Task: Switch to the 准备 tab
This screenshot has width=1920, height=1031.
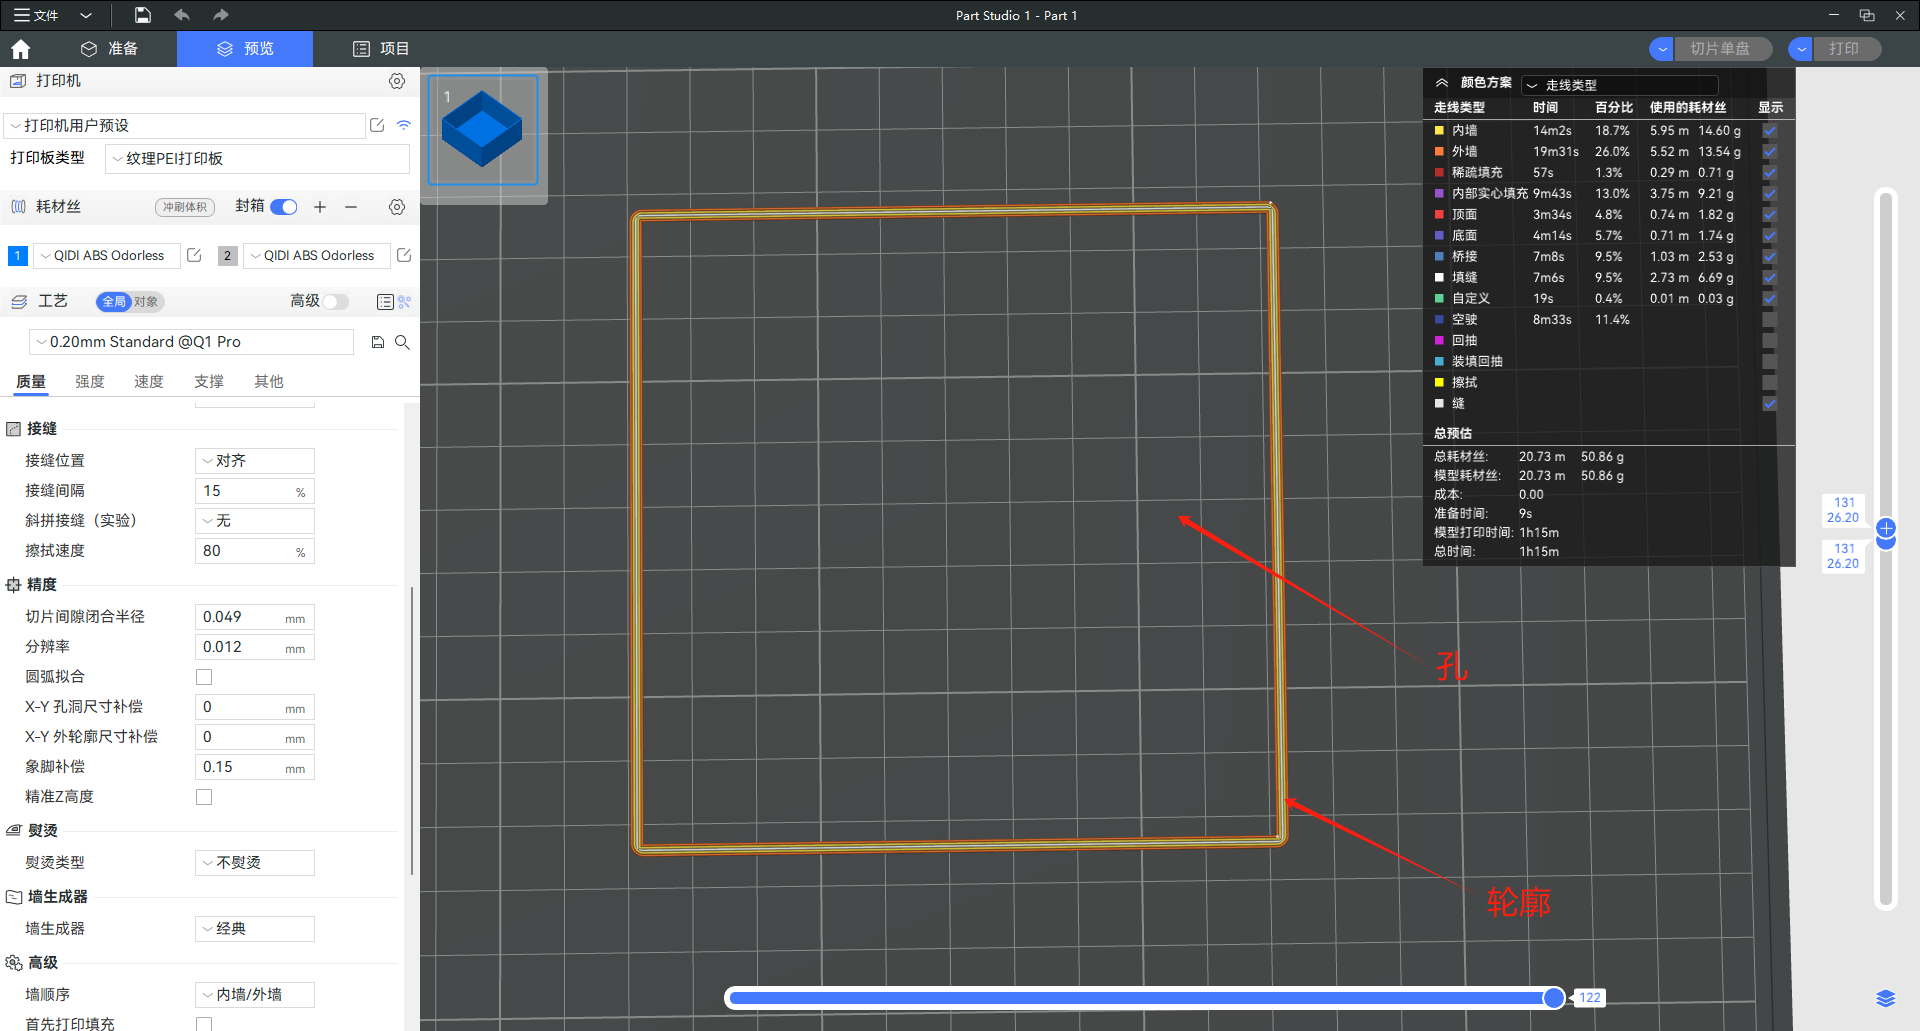Action: [110, 49]
